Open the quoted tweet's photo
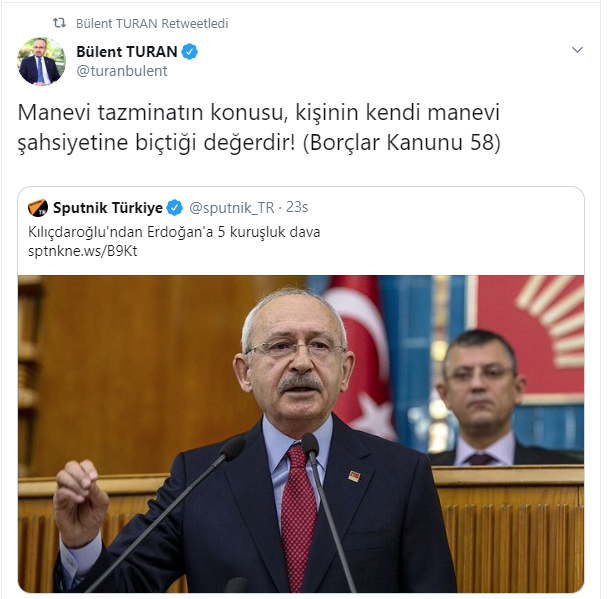Viewport: 608px width, 599px height. point(301,434)
